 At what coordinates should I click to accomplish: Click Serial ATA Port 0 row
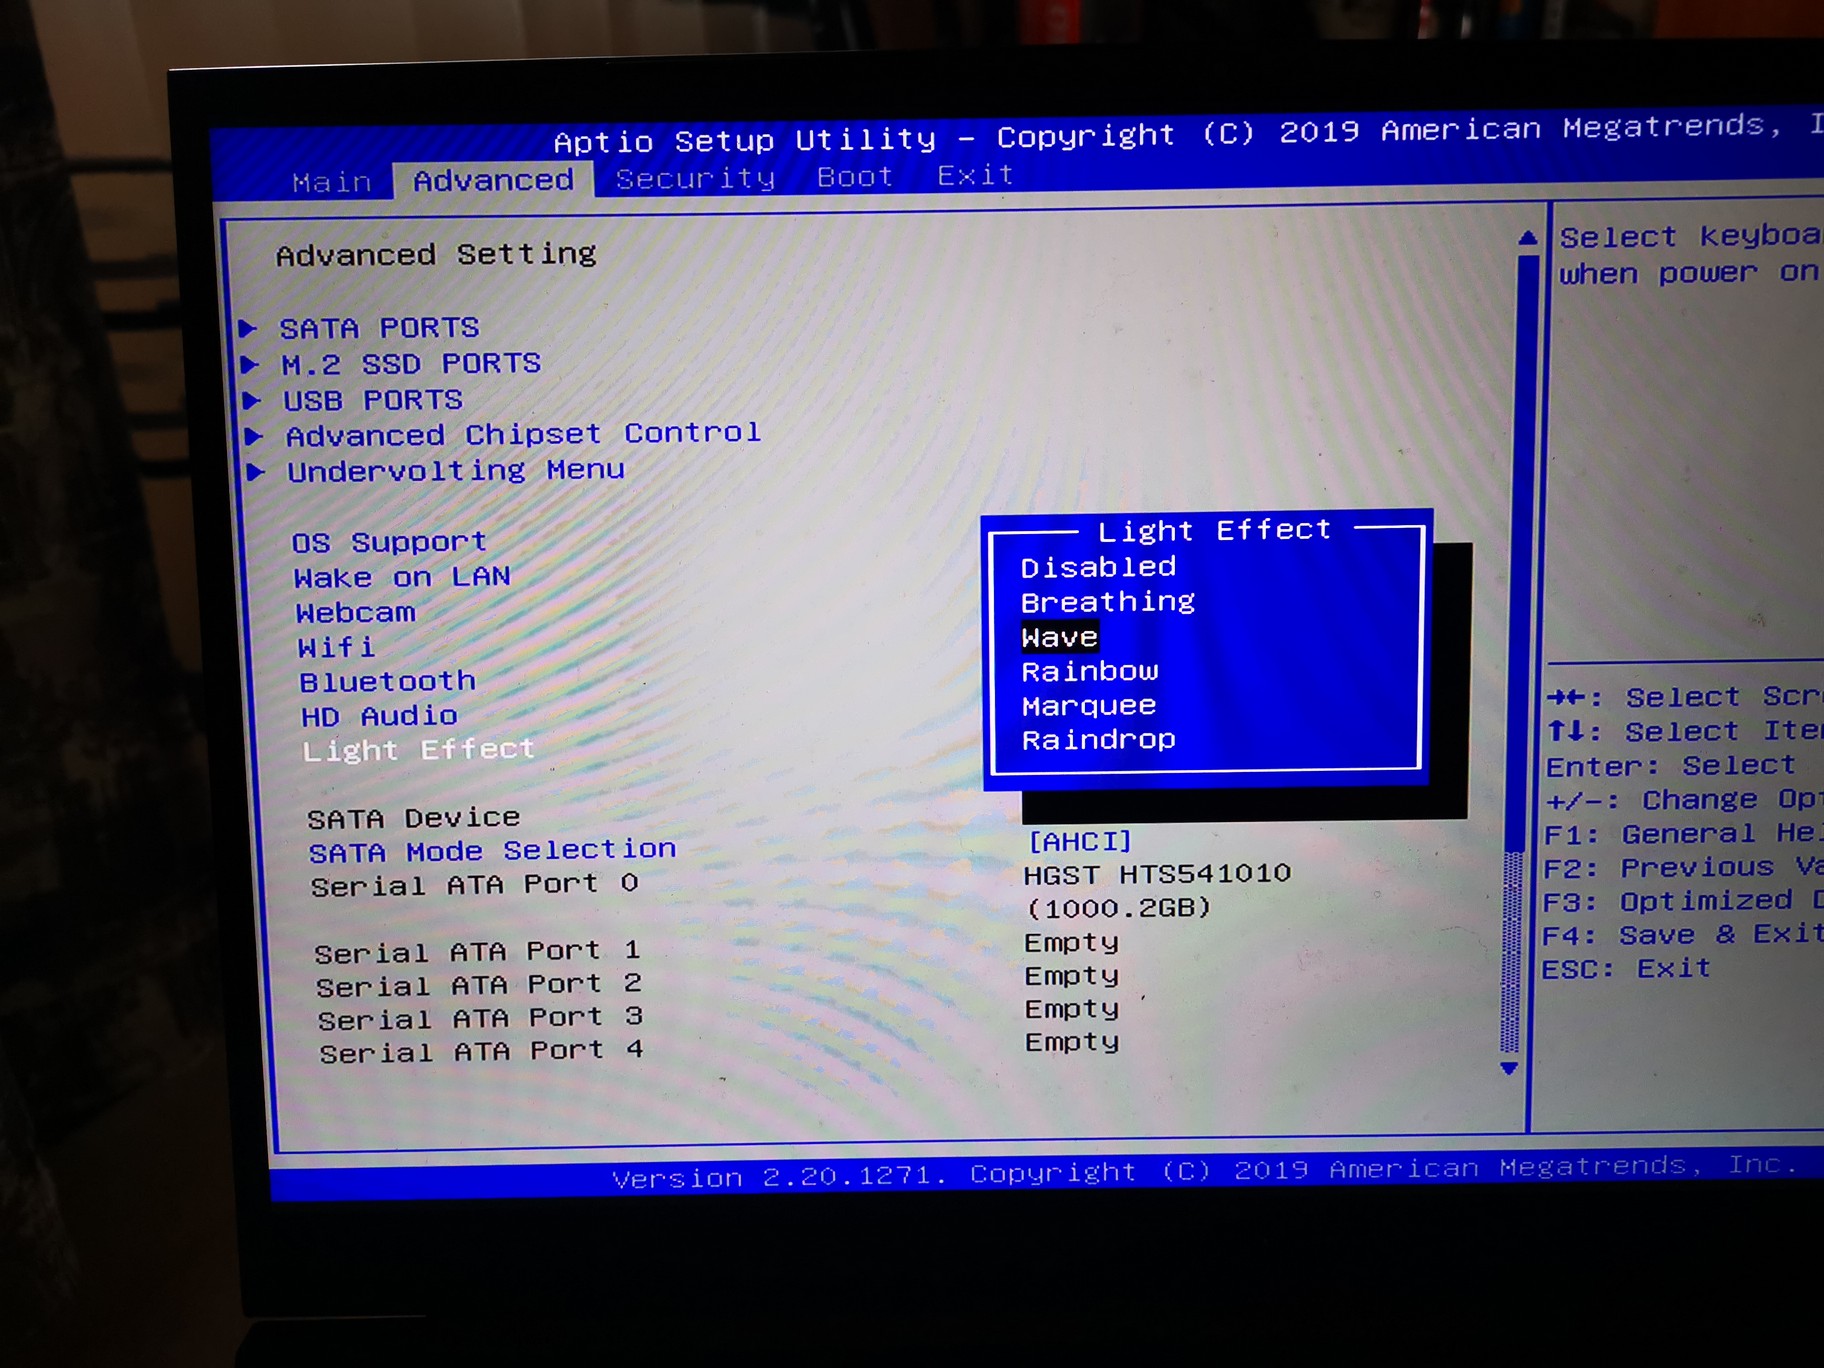click(x=474, y=885)
